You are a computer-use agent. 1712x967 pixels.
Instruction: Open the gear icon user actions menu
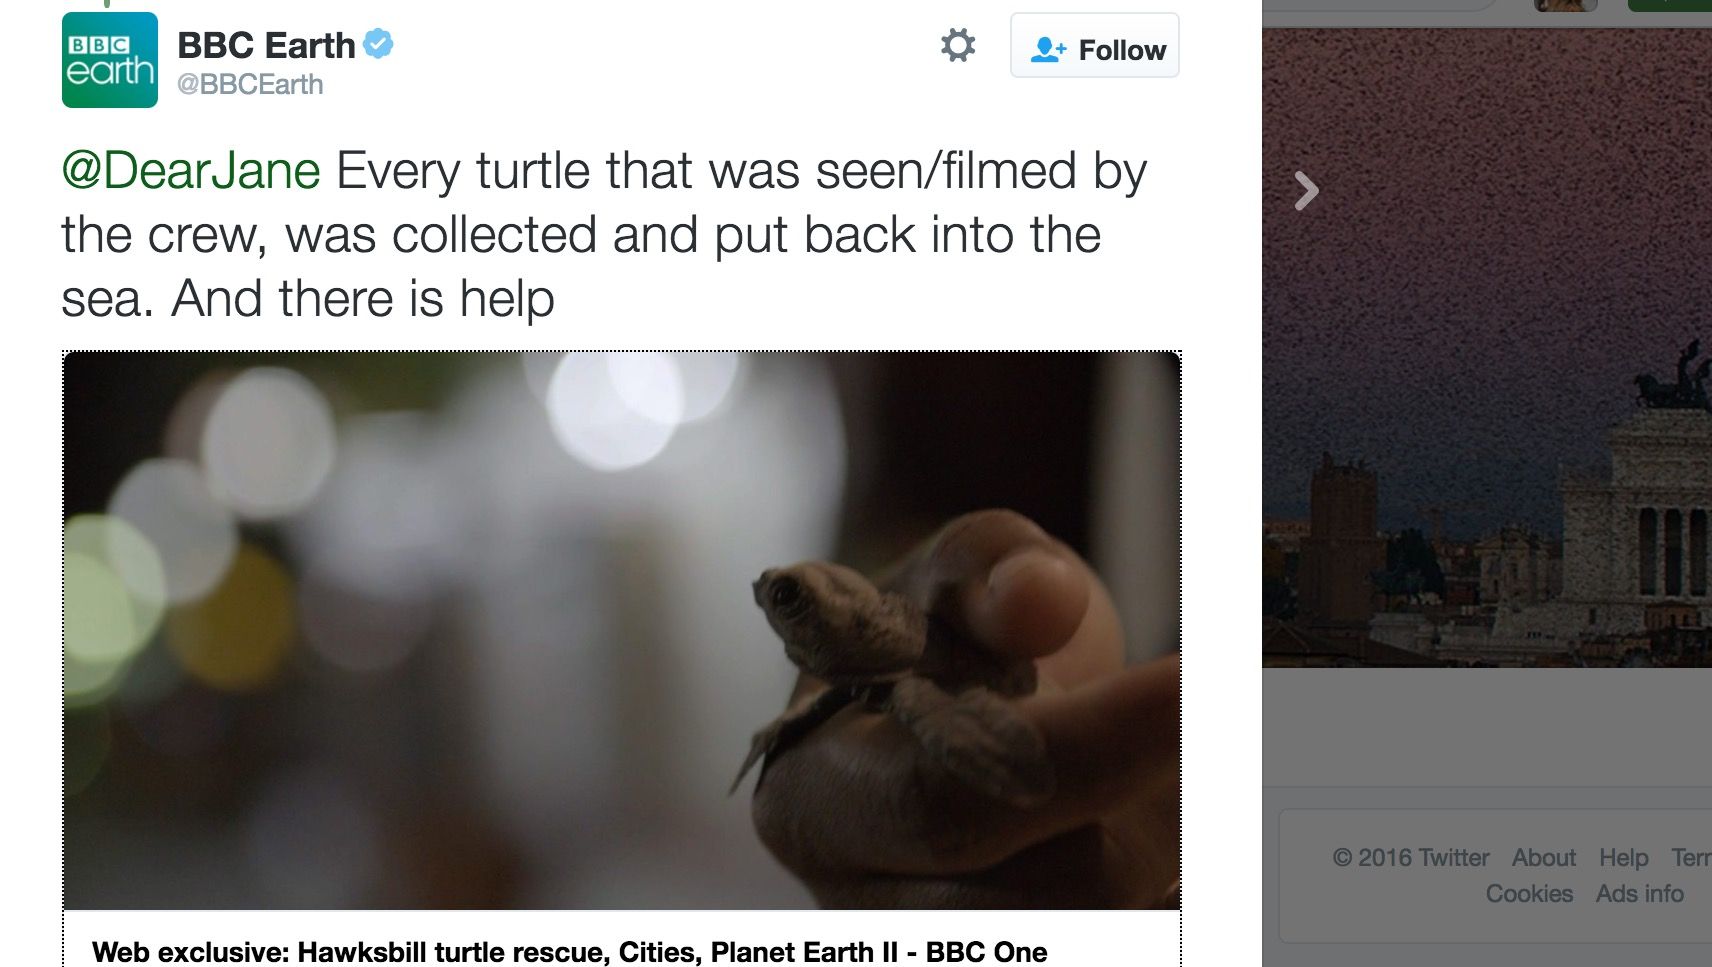957,45
